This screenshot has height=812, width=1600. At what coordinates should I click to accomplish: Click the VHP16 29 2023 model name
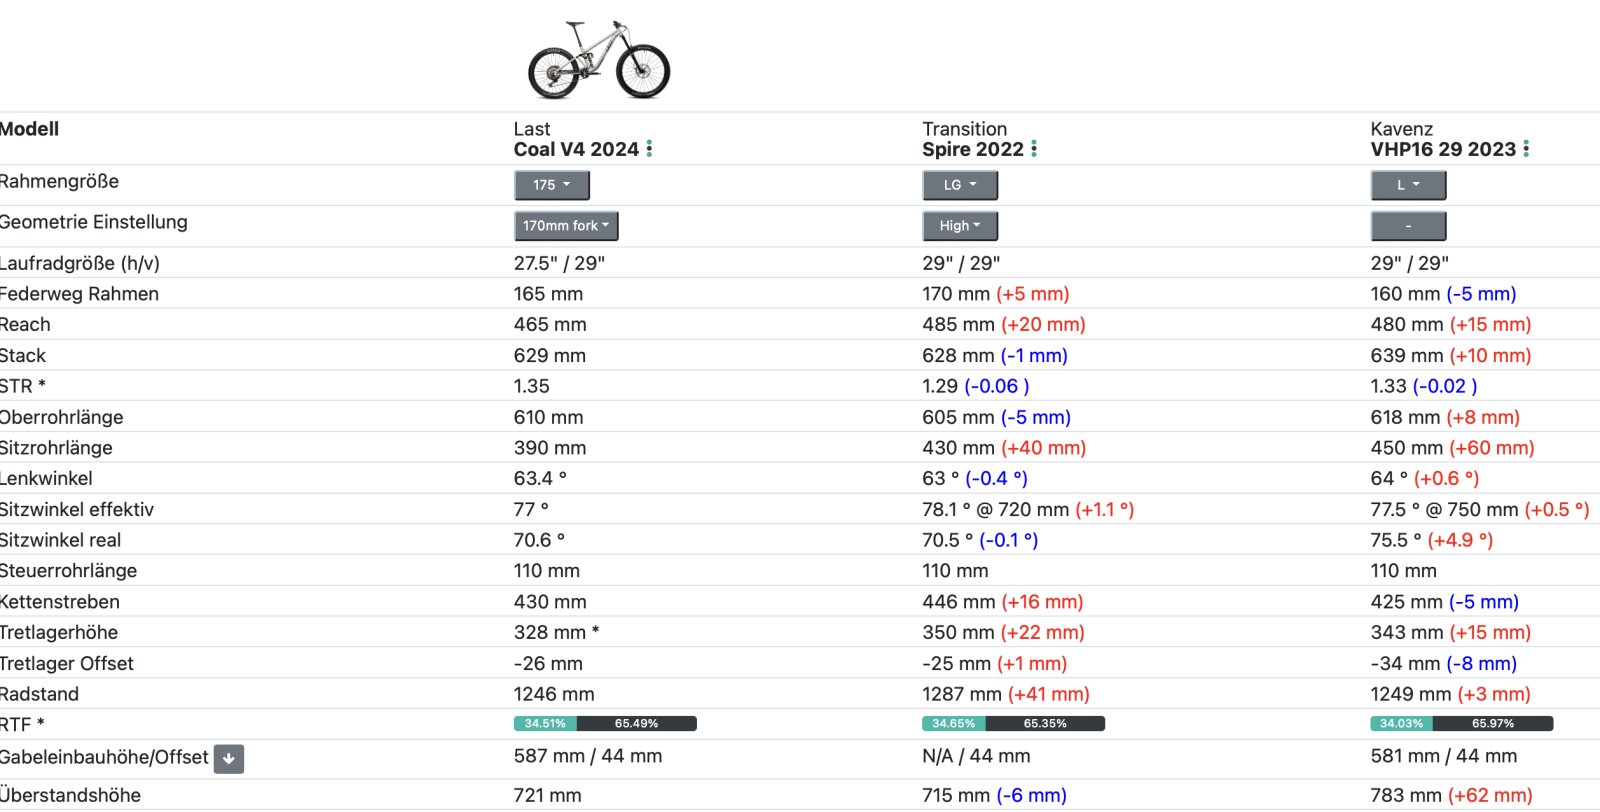[x=1443, y=149]
